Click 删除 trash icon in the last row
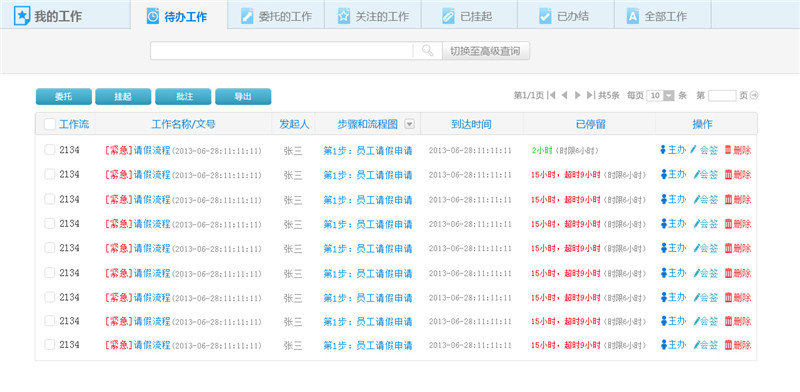 click(728, 345)
